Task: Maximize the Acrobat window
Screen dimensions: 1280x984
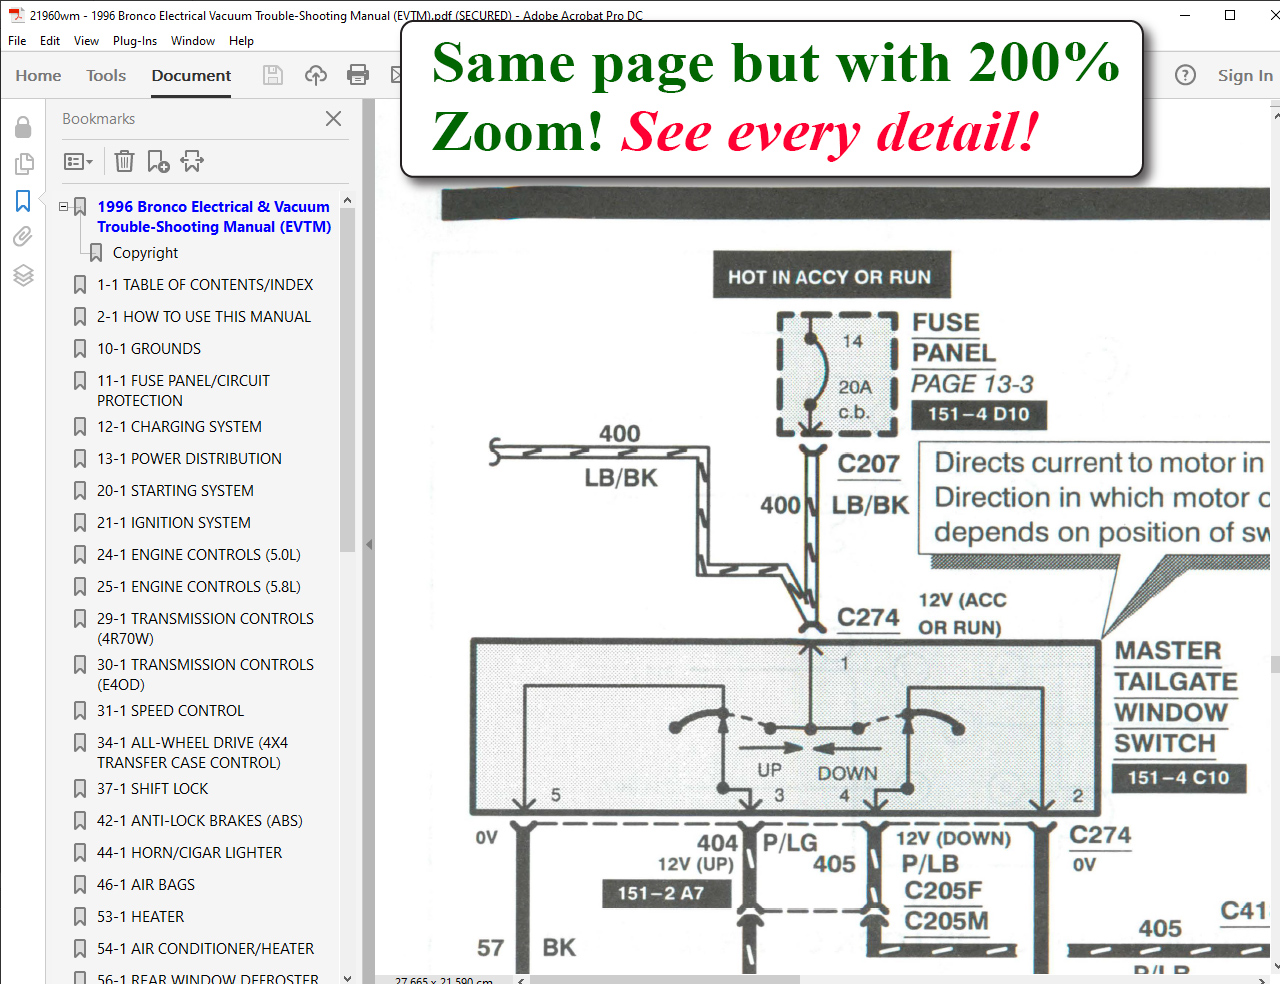Action: click(x=1230, y=15)
